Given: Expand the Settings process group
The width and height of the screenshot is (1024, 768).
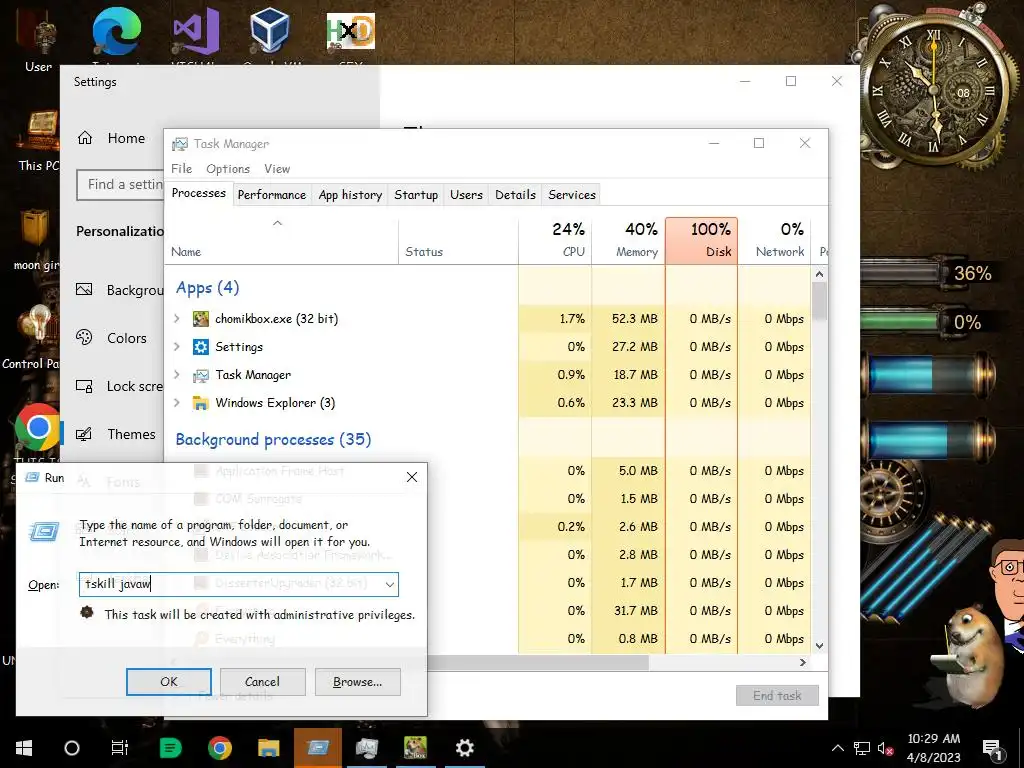Looking at the screenshot, I should tap(177, 347).
